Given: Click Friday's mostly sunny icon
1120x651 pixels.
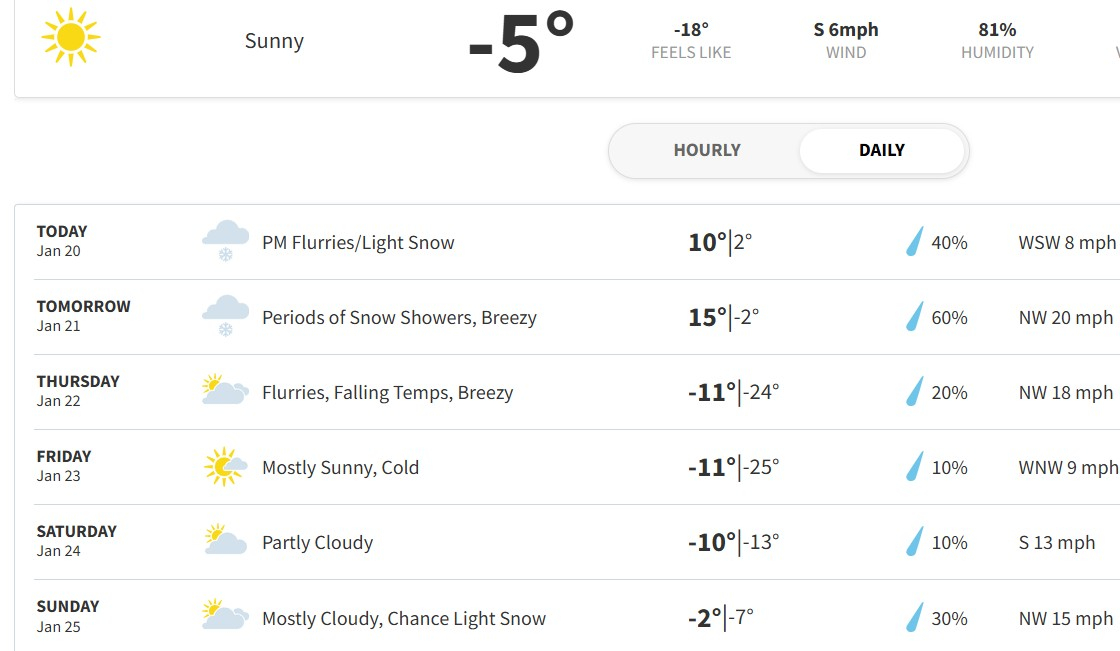Looking at the screenshot, I should click(x=225, y=466).
